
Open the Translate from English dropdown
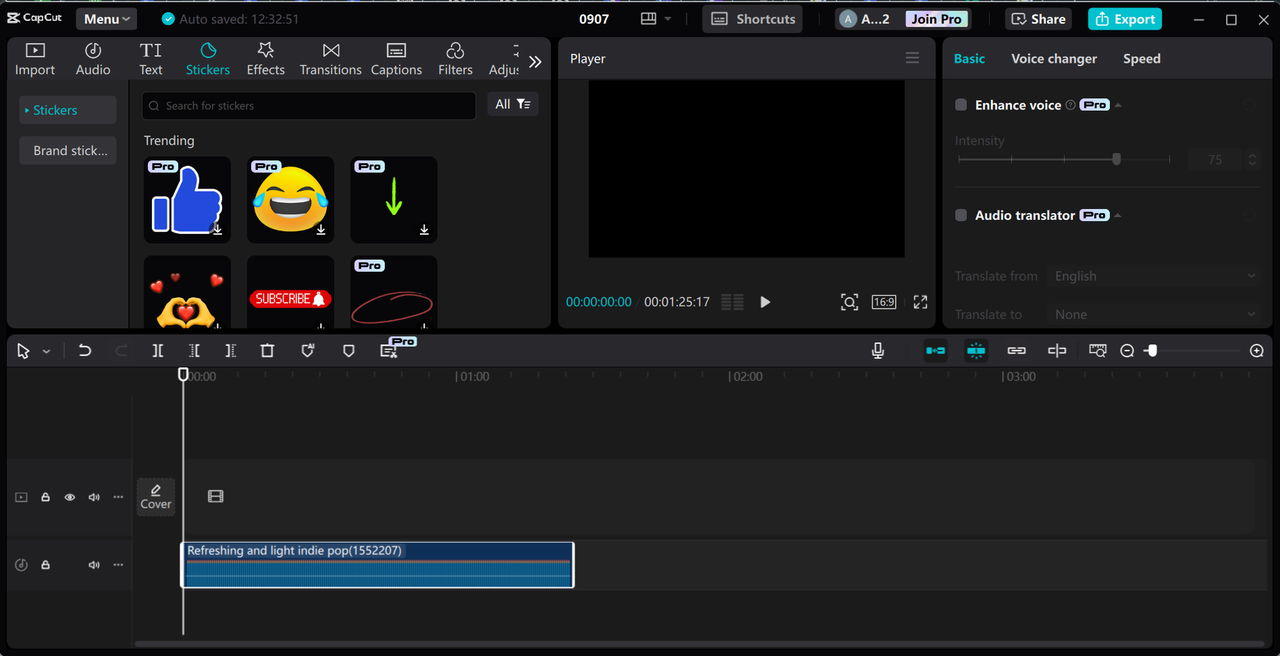(x=1156, y=276)
